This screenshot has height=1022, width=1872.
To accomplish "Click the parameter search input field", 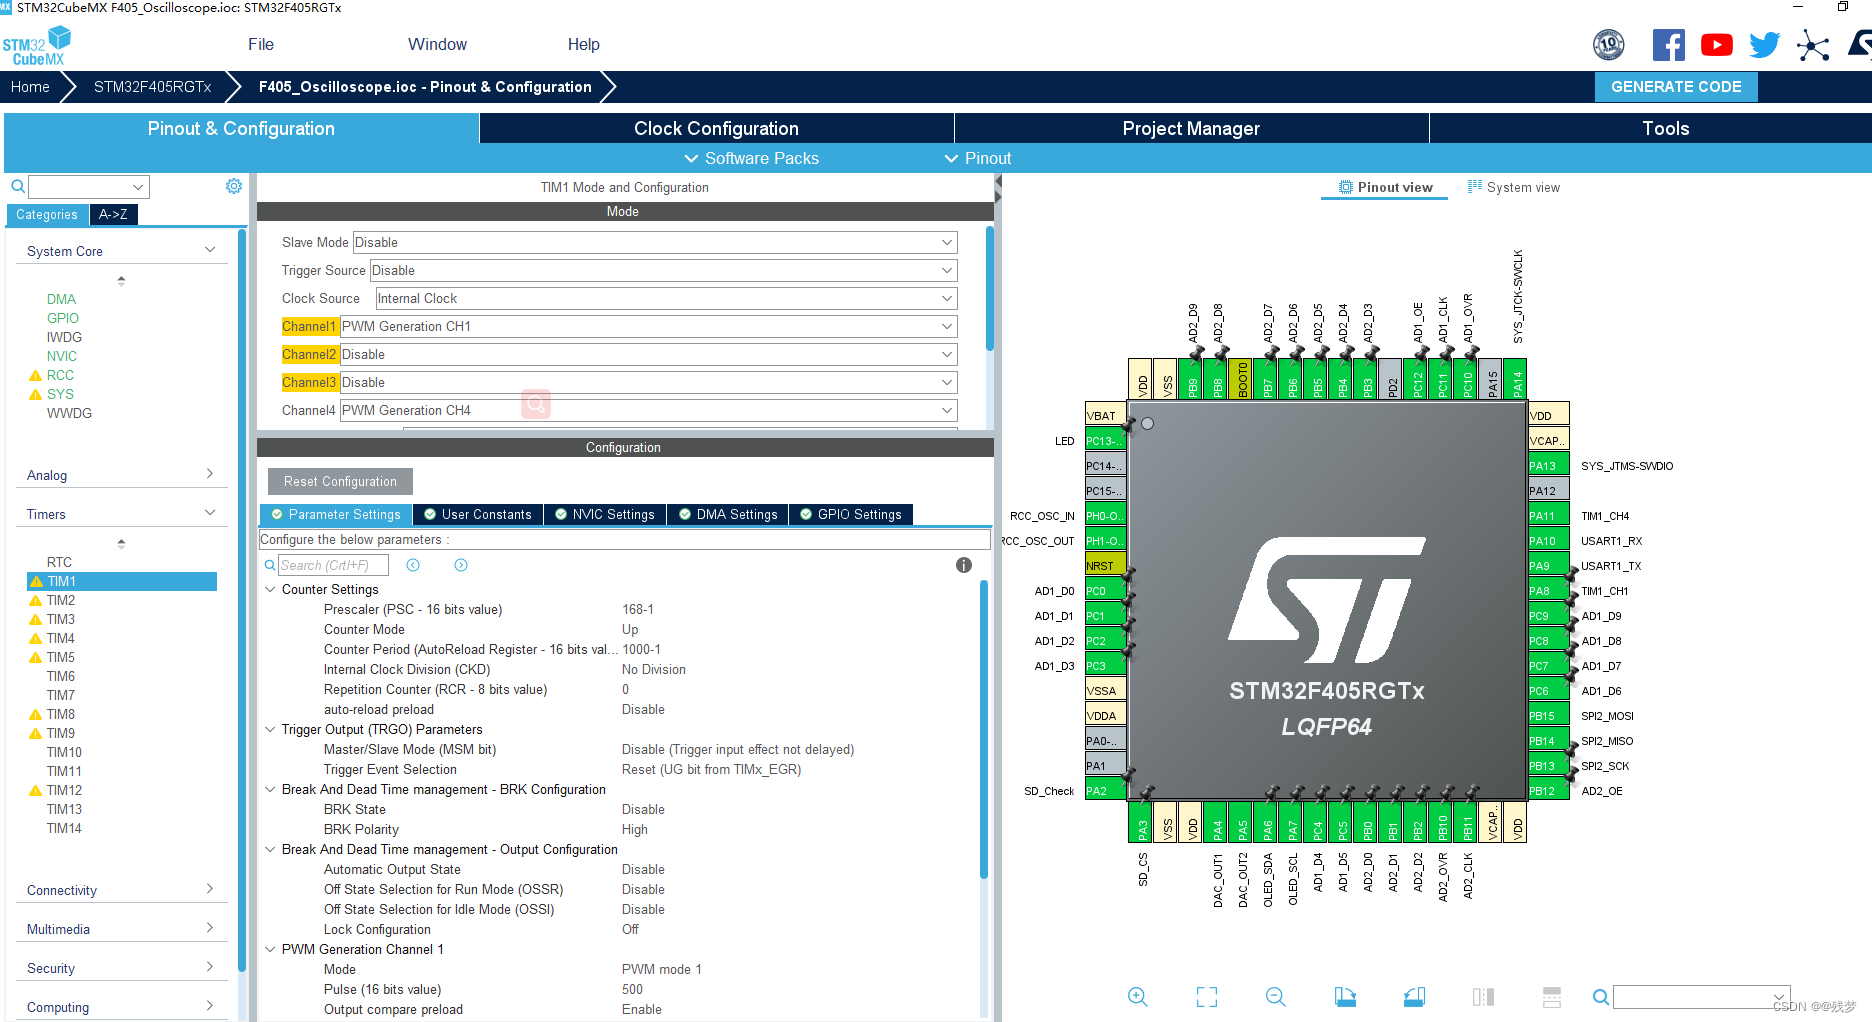I will (332, 565).
